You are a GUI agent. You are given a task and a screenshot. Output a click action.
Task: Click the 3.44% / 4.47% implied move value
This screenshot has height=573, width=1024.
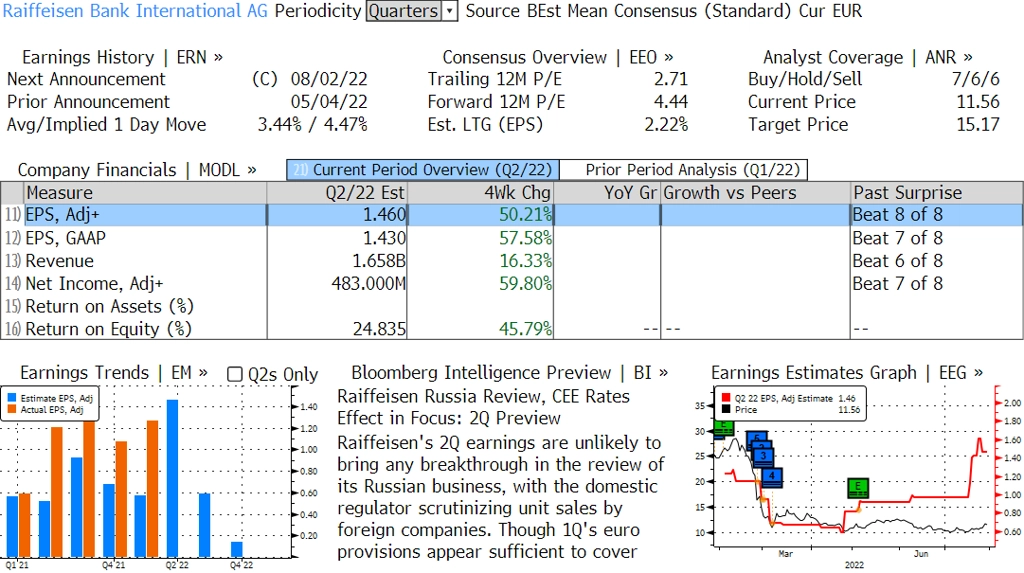tap(312, 125)
